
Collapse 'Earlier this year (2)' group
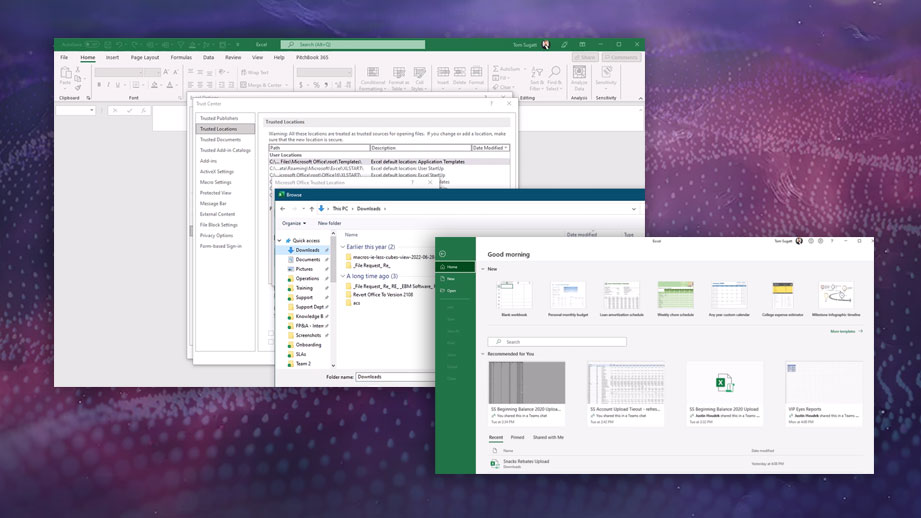pos(343,247)
